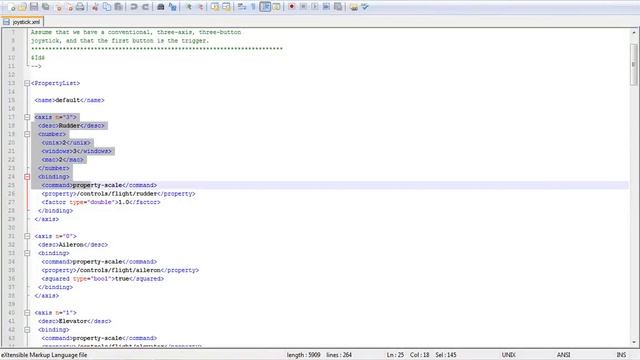Start macro recording with red dot
This screenshot has width=640, height=360.
click(291, 7)
